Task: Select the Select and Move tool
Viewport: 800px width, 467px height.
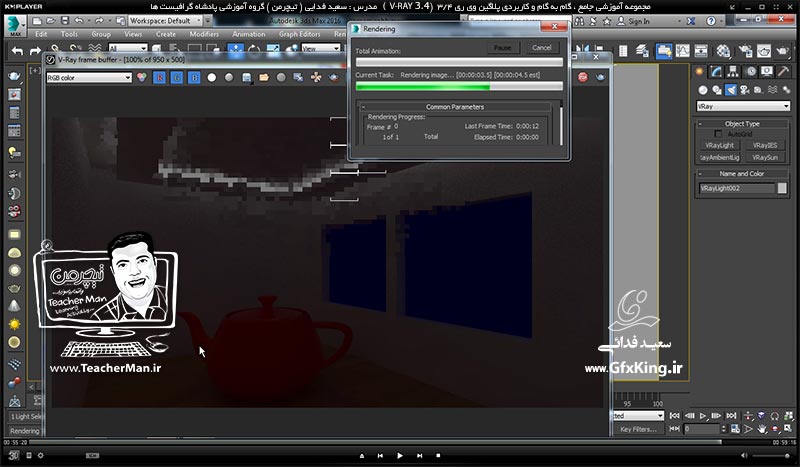Action: coord(236,50)
